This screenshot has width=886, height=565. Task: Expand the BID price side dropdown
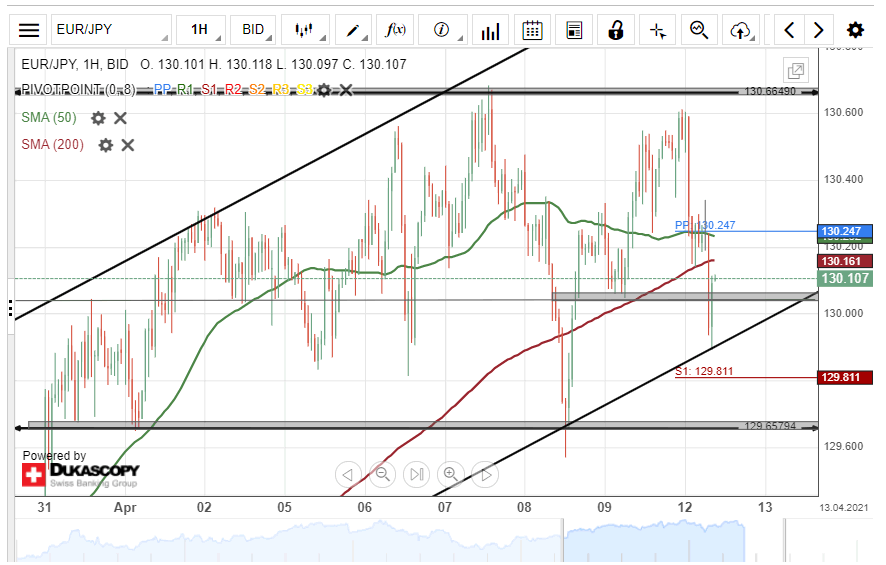click(253, 30)
